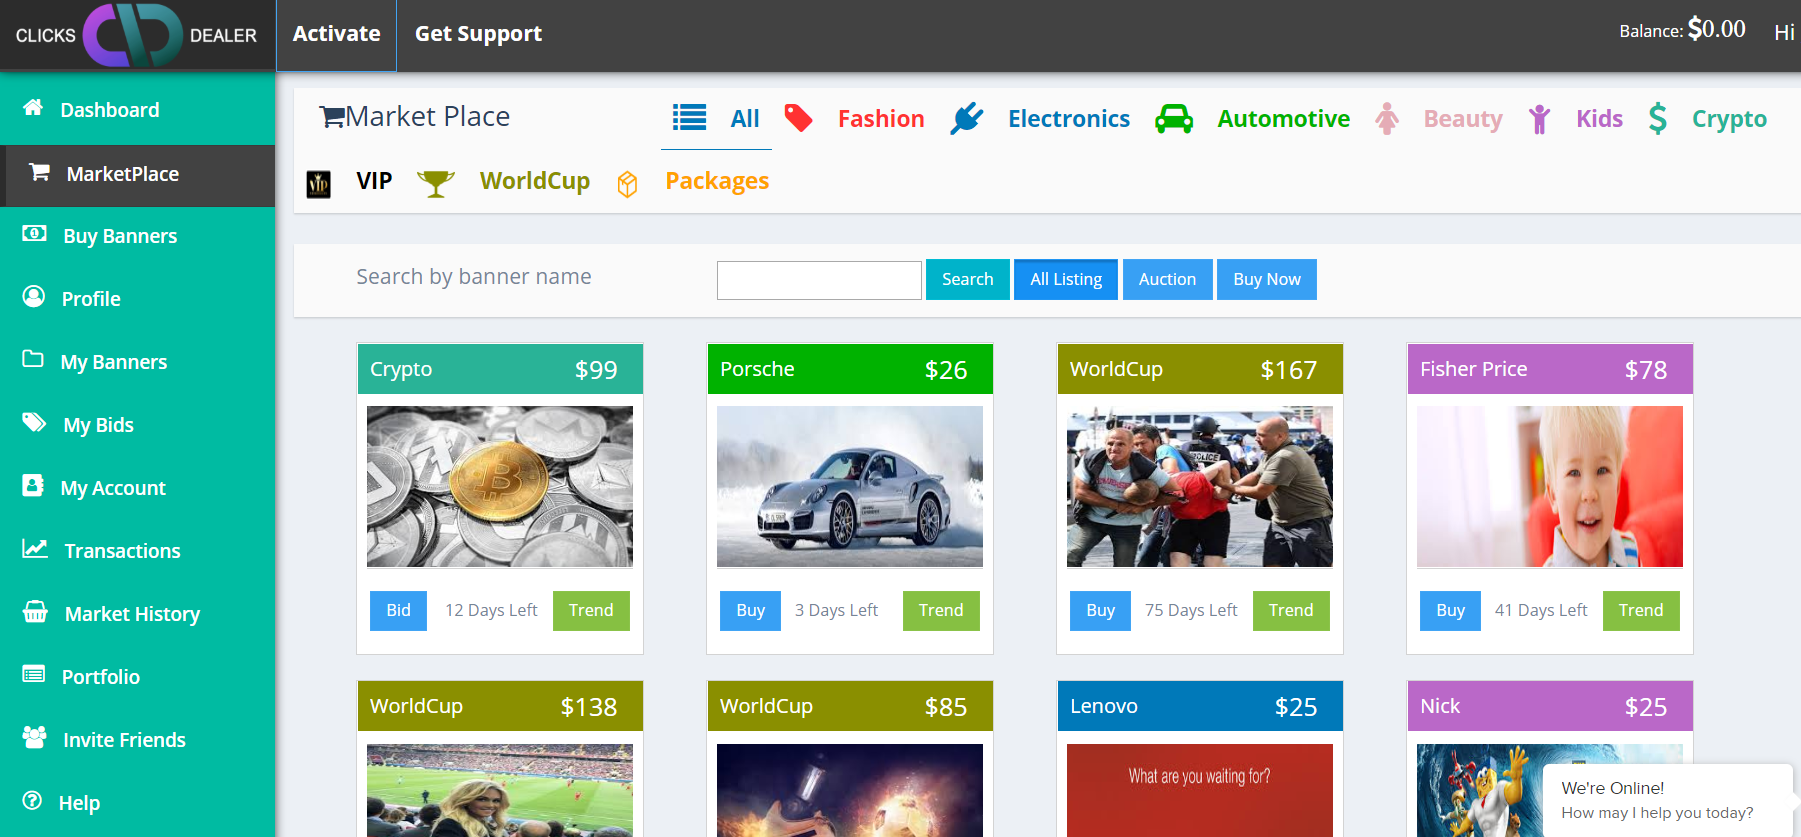Select the Crypto category tab
The width and height of the screenshot is (1801, 837).
[1729, 119]
